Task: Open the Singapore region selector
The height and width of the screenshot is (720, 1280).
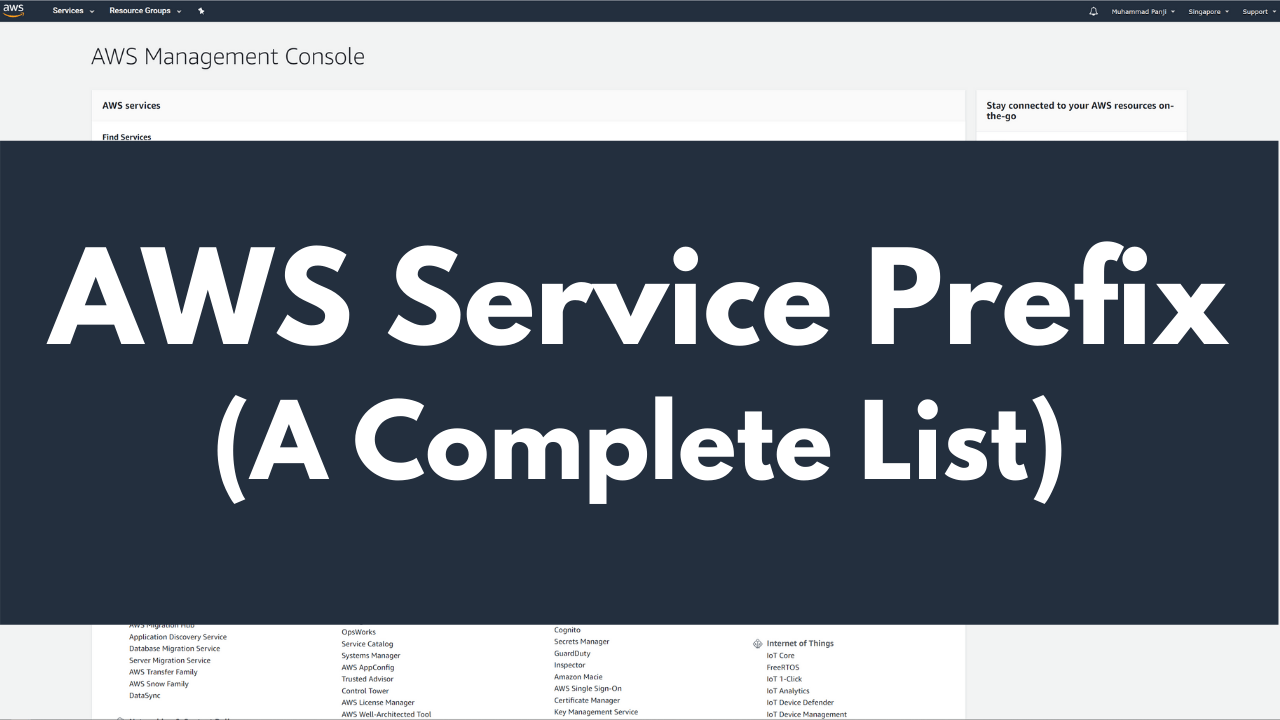Action: click(x=1203, y=11)
